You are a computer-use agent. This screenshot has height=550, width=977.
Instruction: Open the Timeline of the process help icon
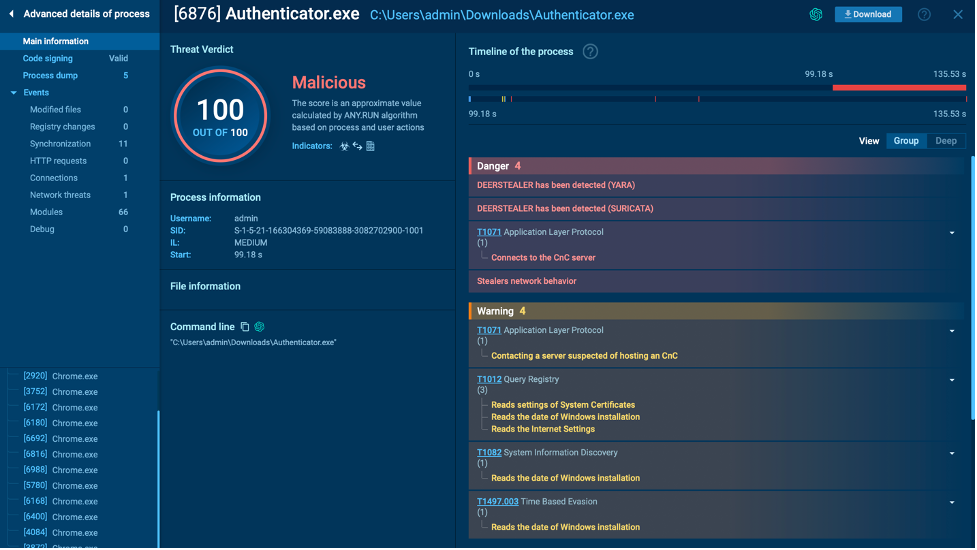click(590, 52)
